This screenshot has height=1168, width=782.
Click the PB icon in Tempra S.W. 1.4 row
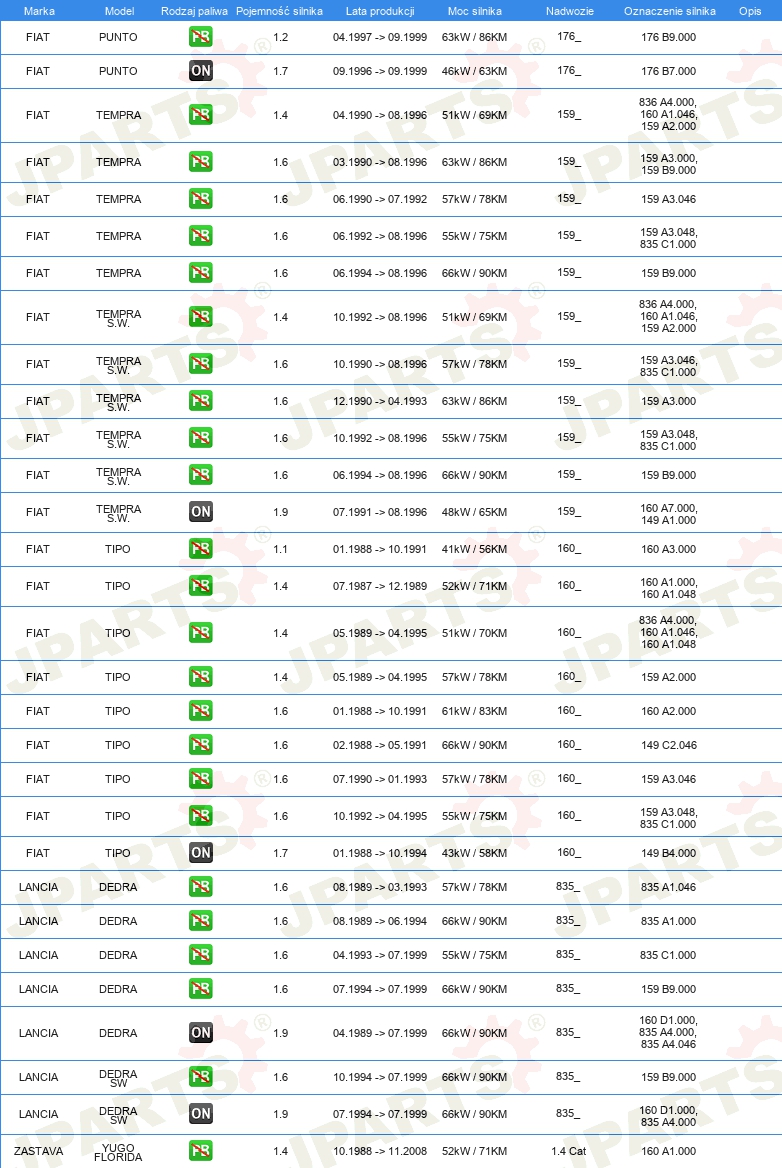(x=200, y=317)
